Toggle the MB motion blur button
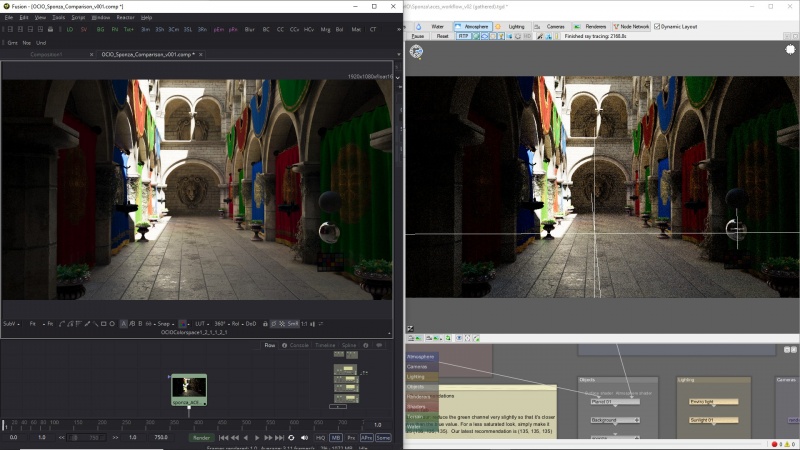Image resolution: width=800 pixels, height=450 pixels. [336, 438]
